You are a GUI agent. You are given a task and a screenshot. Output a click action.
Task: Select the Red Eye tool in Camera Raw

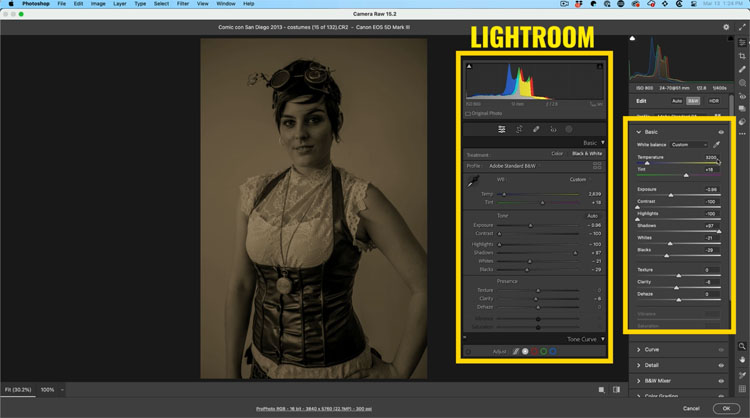pyautogui.click(x=742, y=96)
